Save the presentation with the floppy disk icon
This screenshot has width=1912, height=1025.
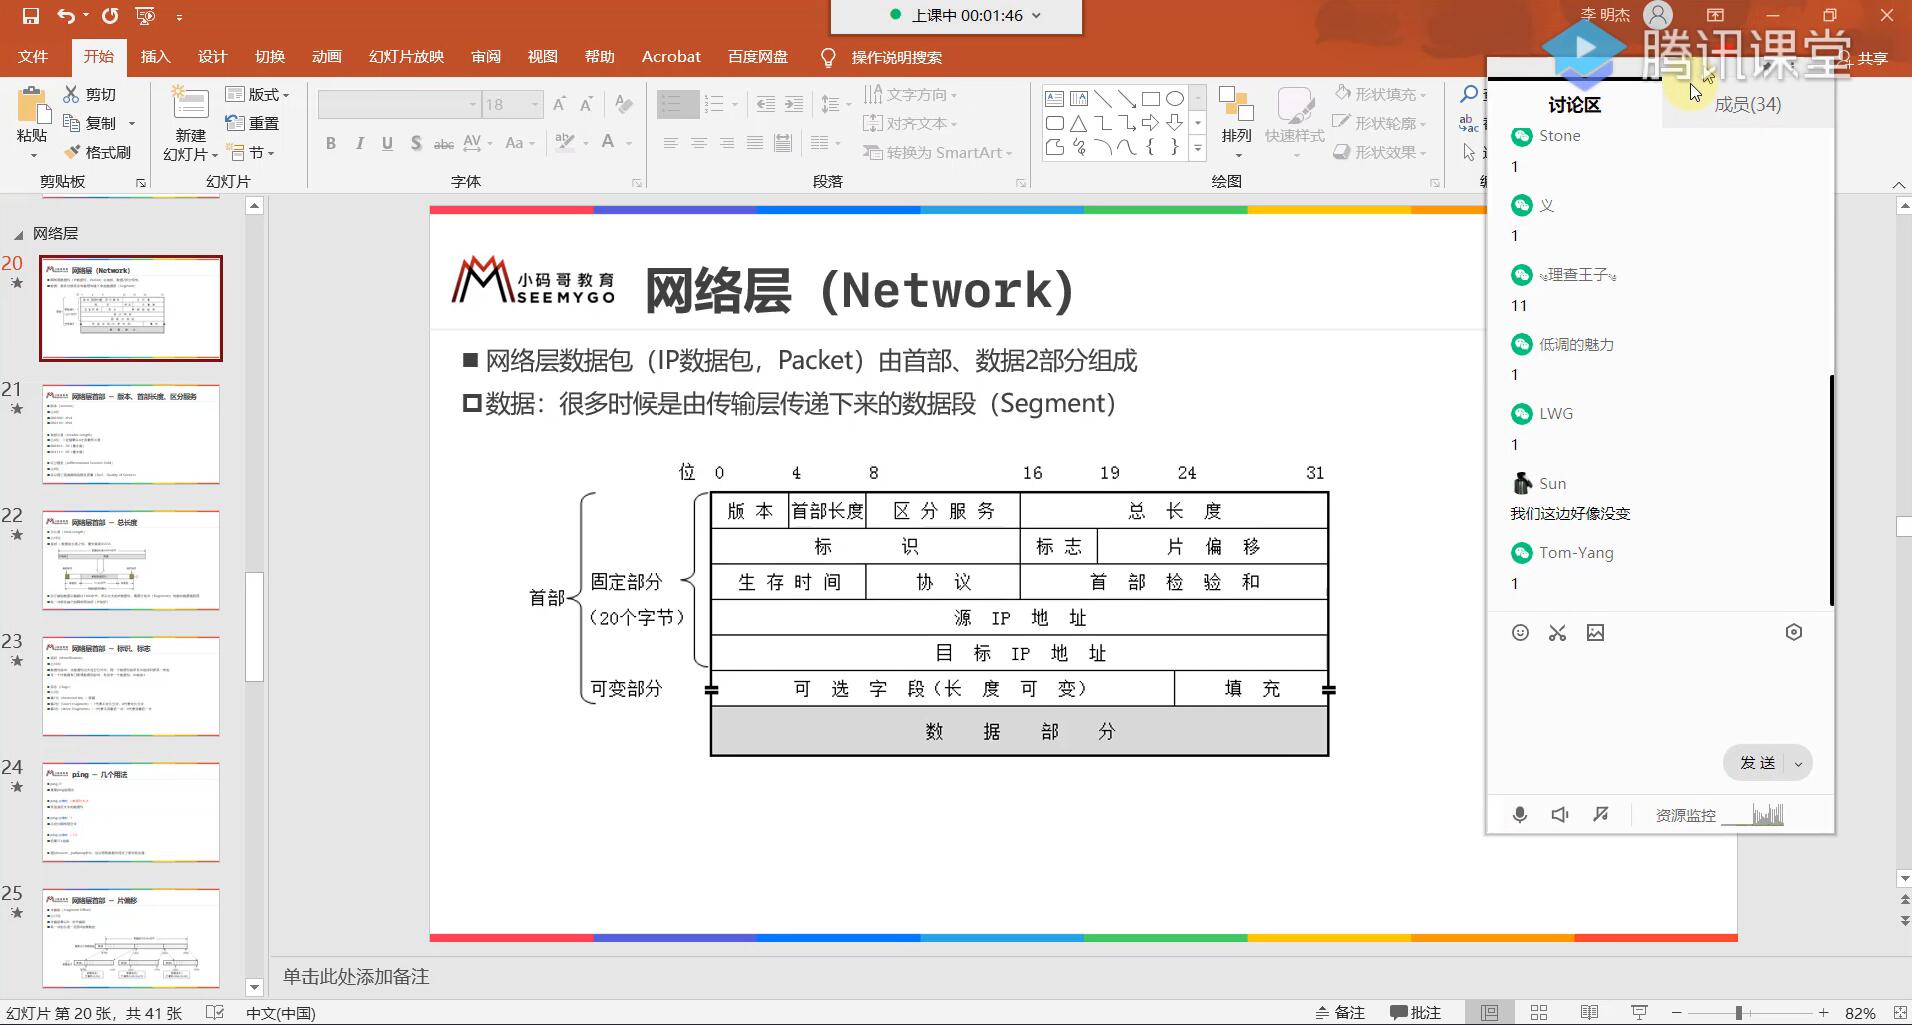point(30,16)
